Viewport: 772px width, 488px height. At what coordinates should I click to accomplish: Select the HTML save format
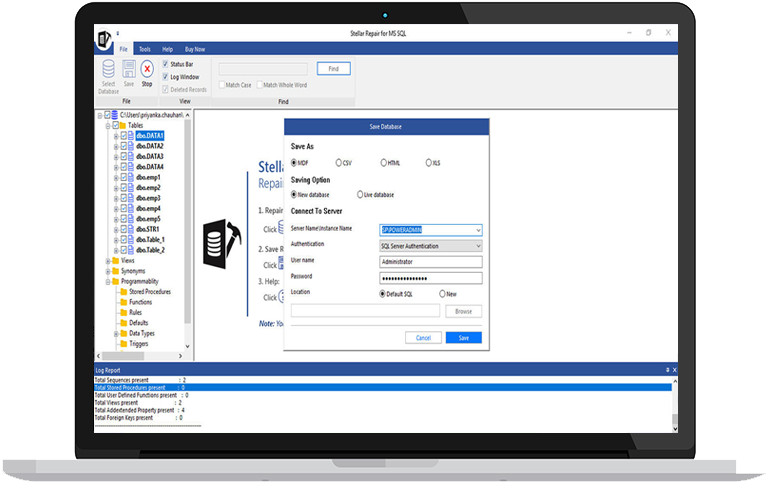[x=383, y=163]
